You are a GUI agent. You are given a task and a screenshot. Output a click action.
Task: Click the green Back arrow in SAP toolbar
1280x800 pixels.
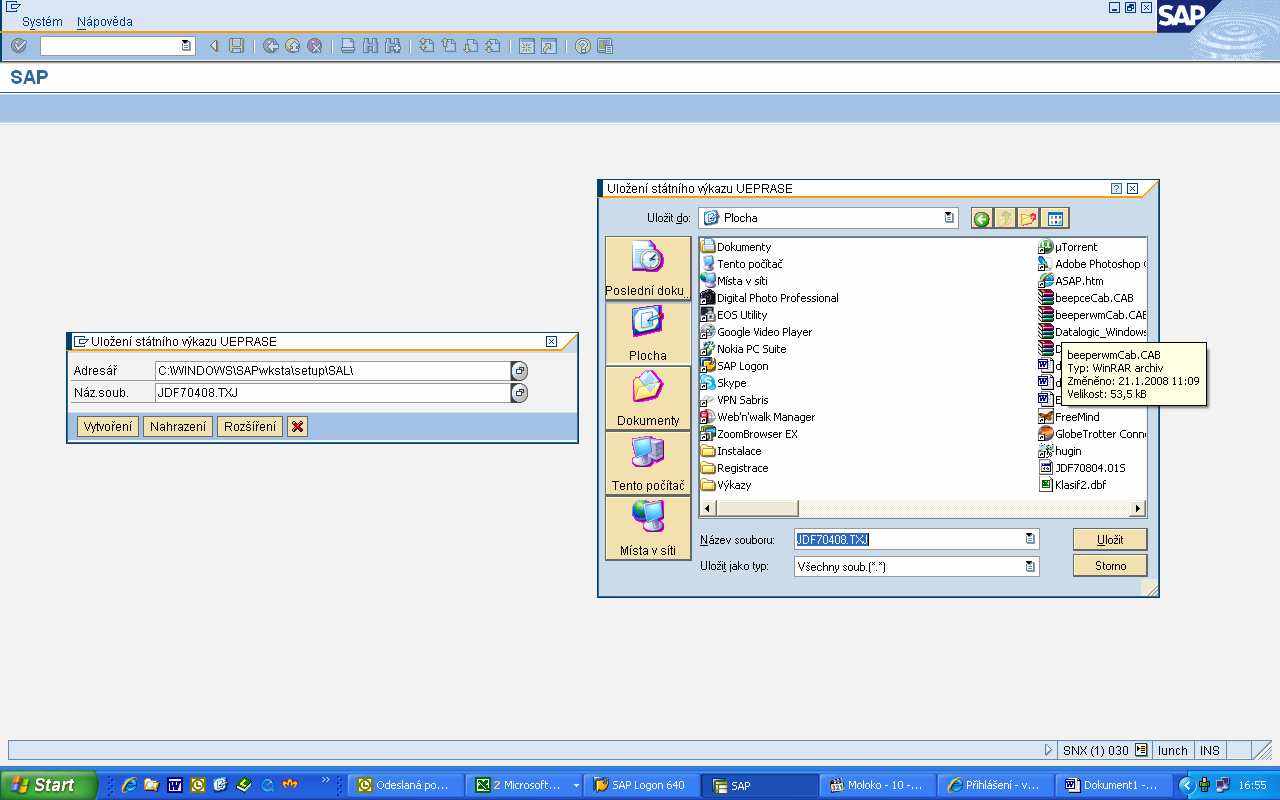coord(270,46)
